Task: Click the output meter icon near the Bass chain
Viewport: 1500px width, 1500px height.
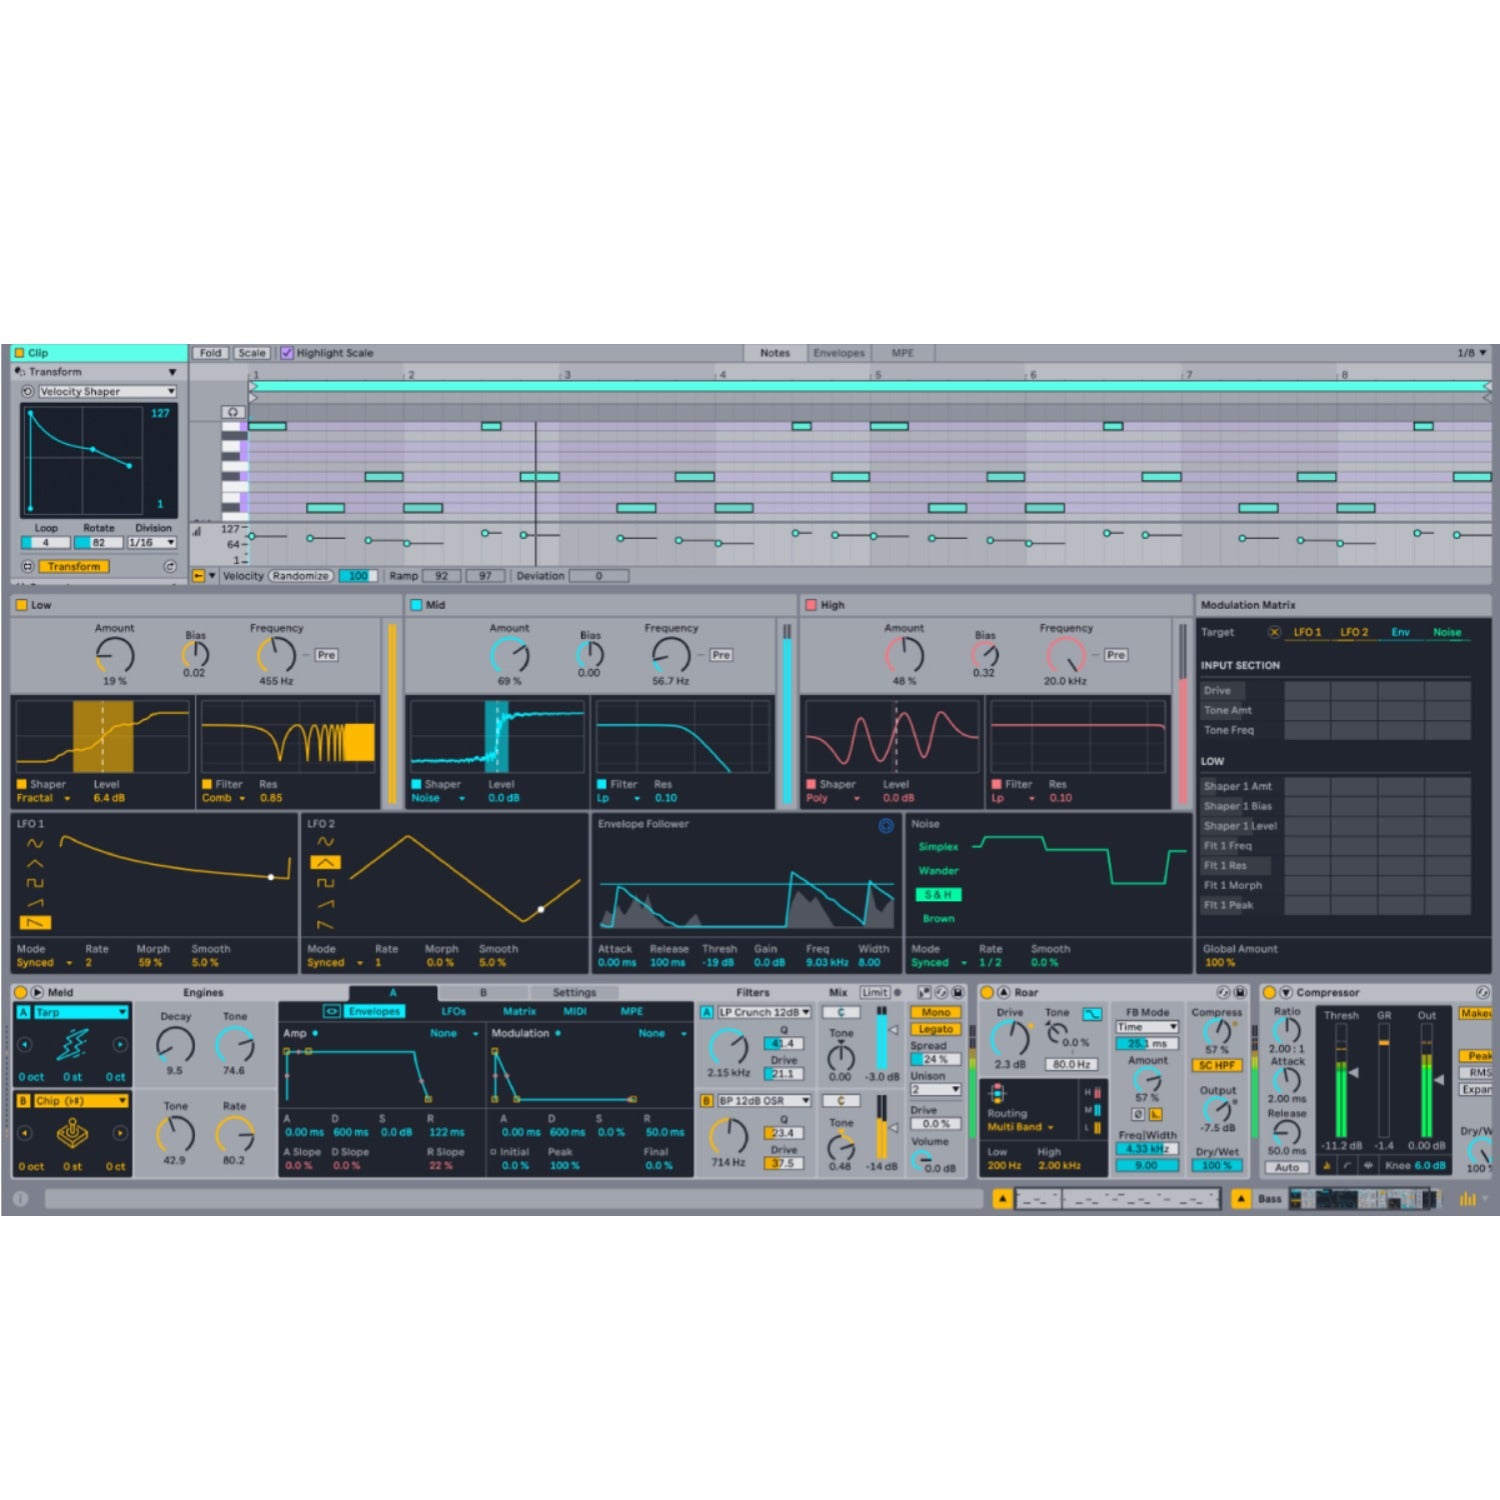Action: [1470, 1198]
